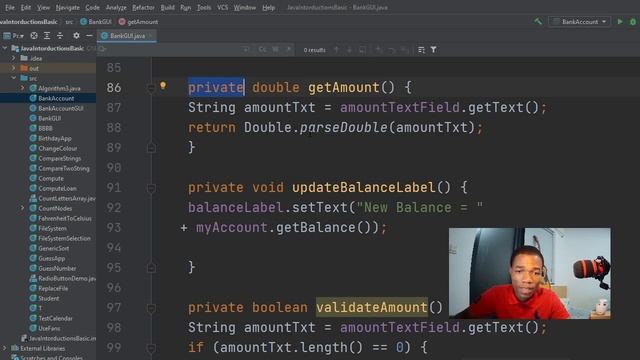Hide the Project tool window

[x=89, y=36]
